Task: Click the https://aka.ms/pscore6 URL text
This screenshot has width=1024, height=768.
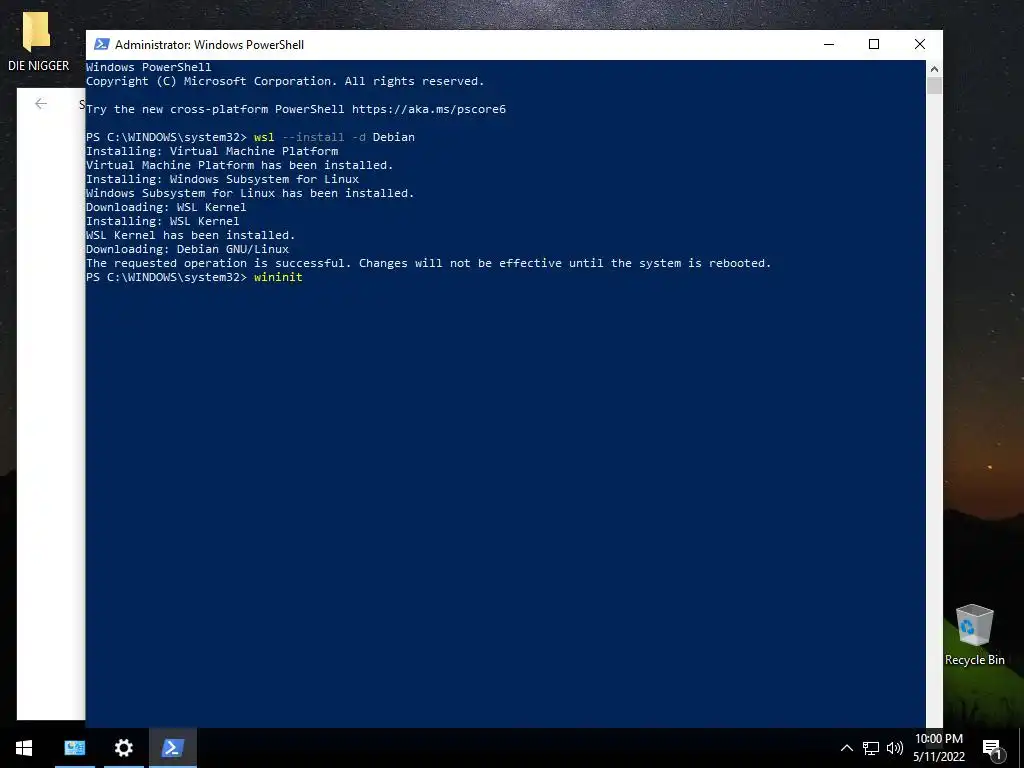Action: [429, 109]
